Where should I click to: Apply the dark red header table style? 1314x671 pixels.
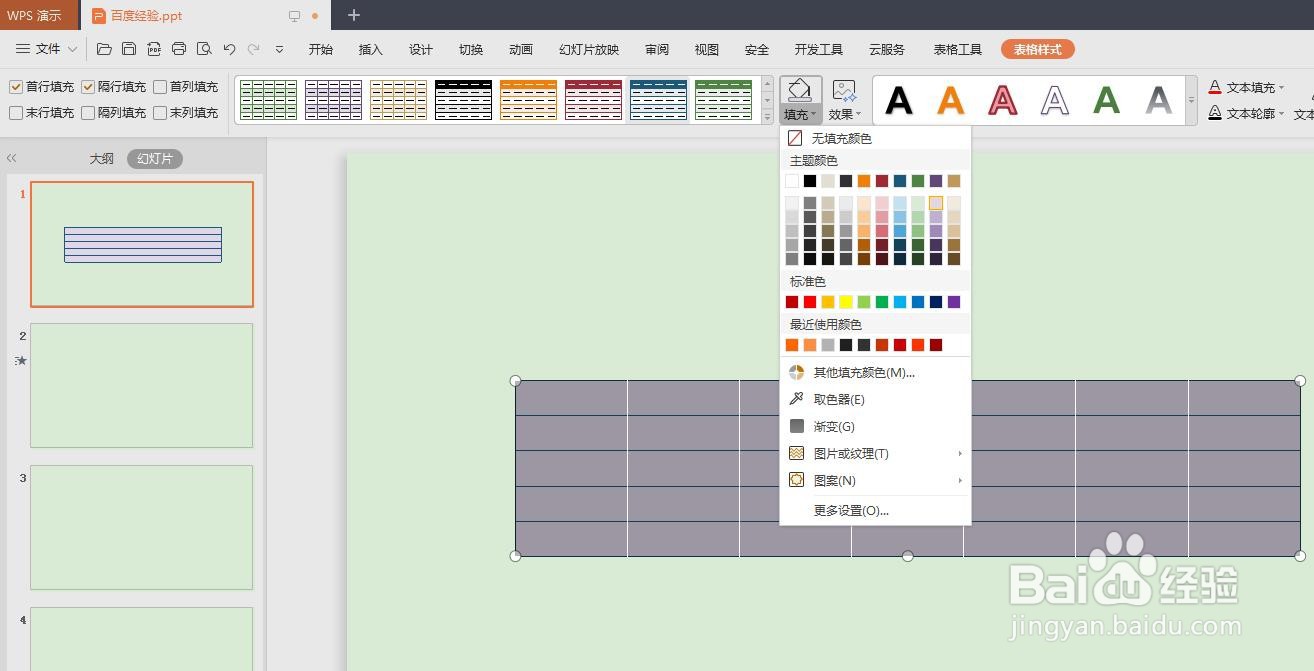pos(593,100)
